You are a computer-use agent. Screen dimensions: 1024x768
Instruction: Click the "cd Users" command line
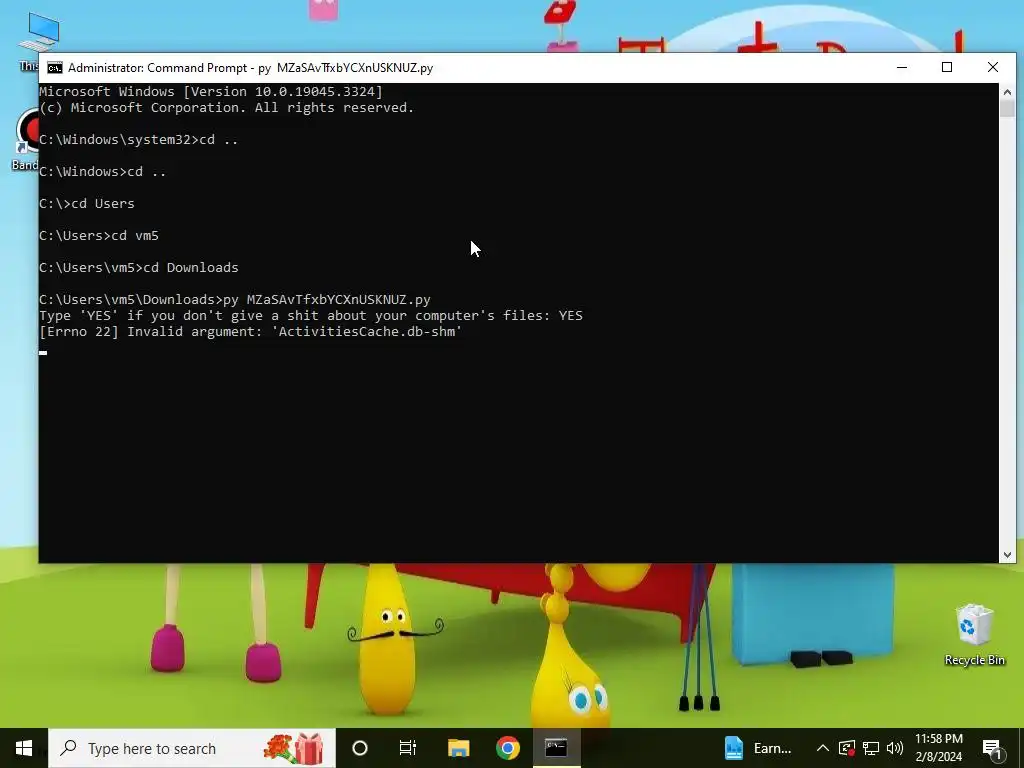(87, 204)
